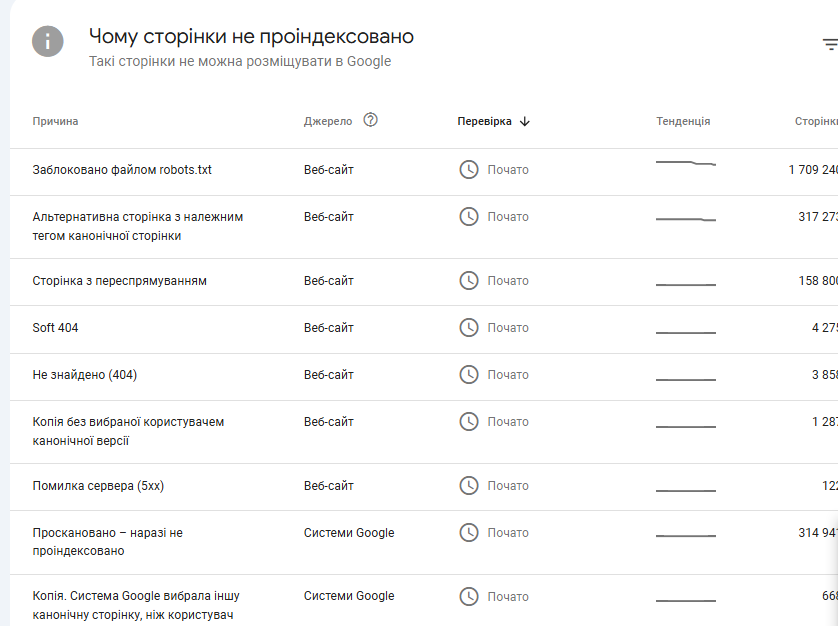Image resolution: width=838 pixels, height=626 pixels.
Task: Click the Причина column header
Action: click(x=55, y=121)
